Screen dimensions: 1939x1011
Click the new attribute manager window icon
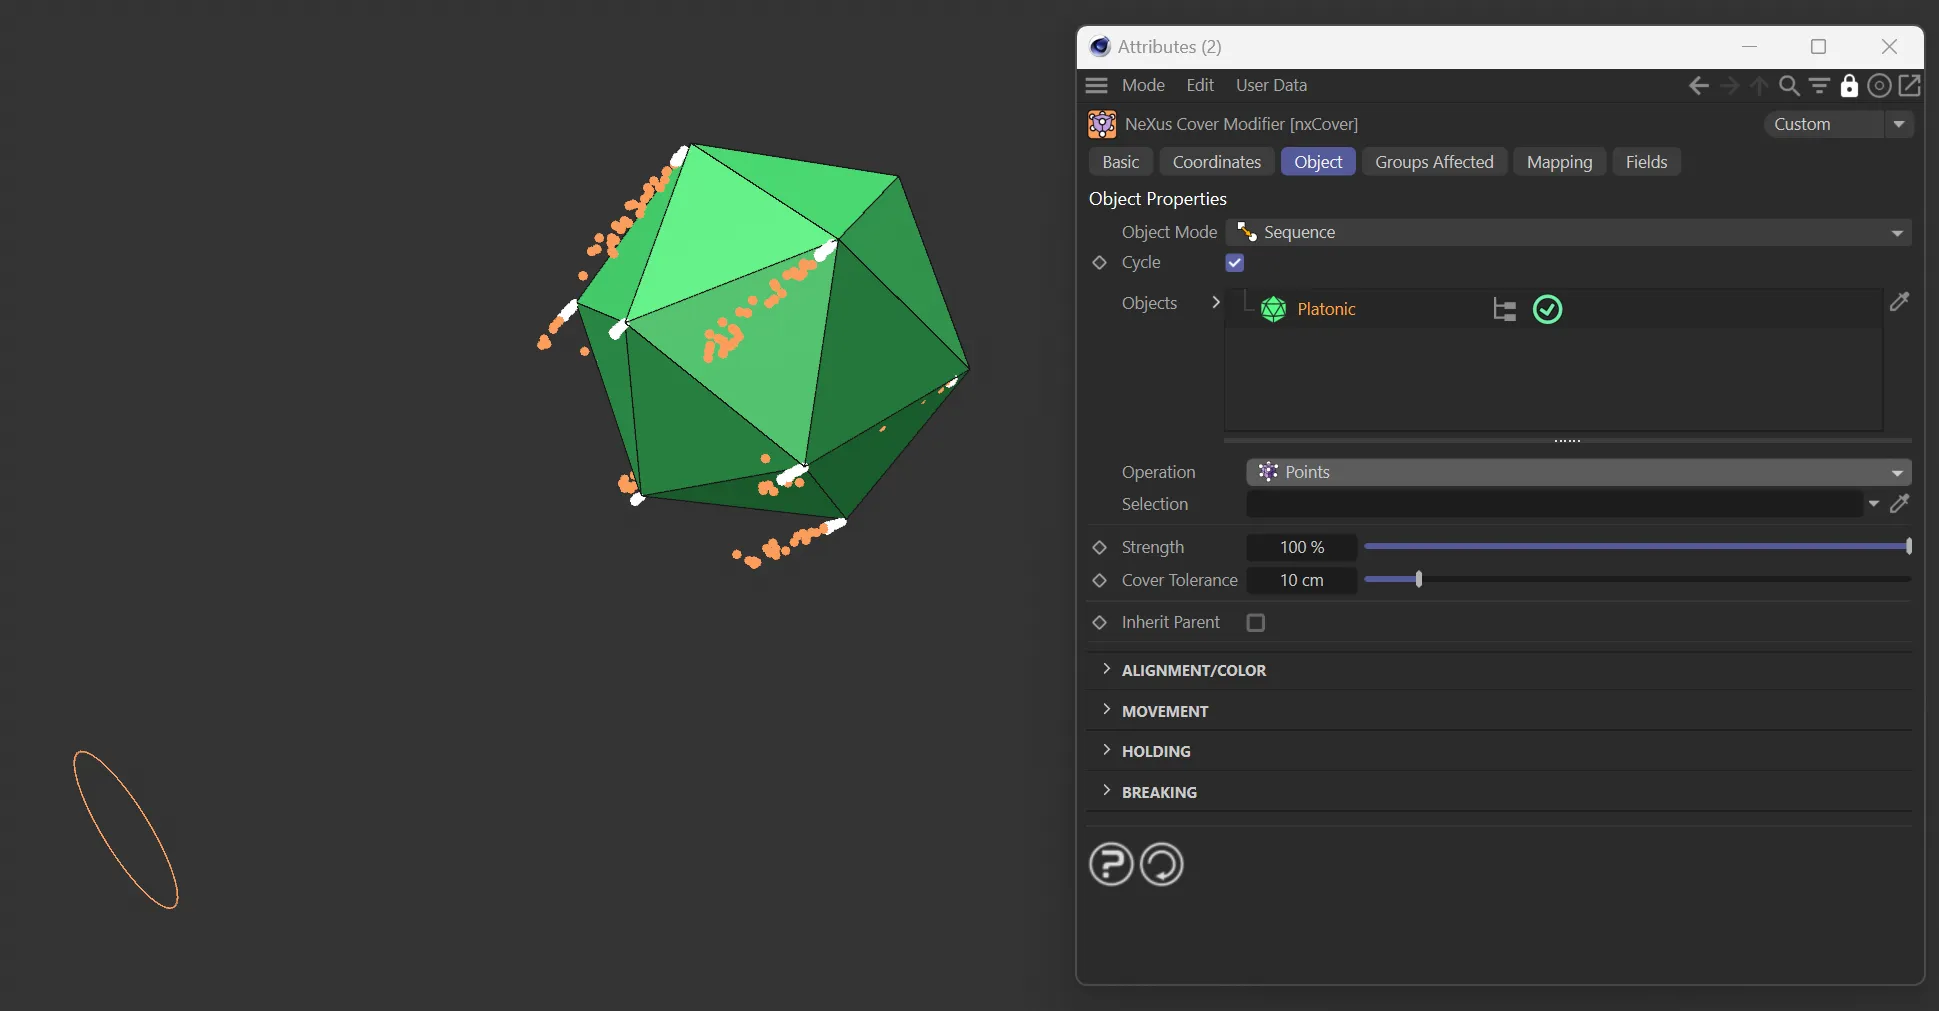(1909, 86)
